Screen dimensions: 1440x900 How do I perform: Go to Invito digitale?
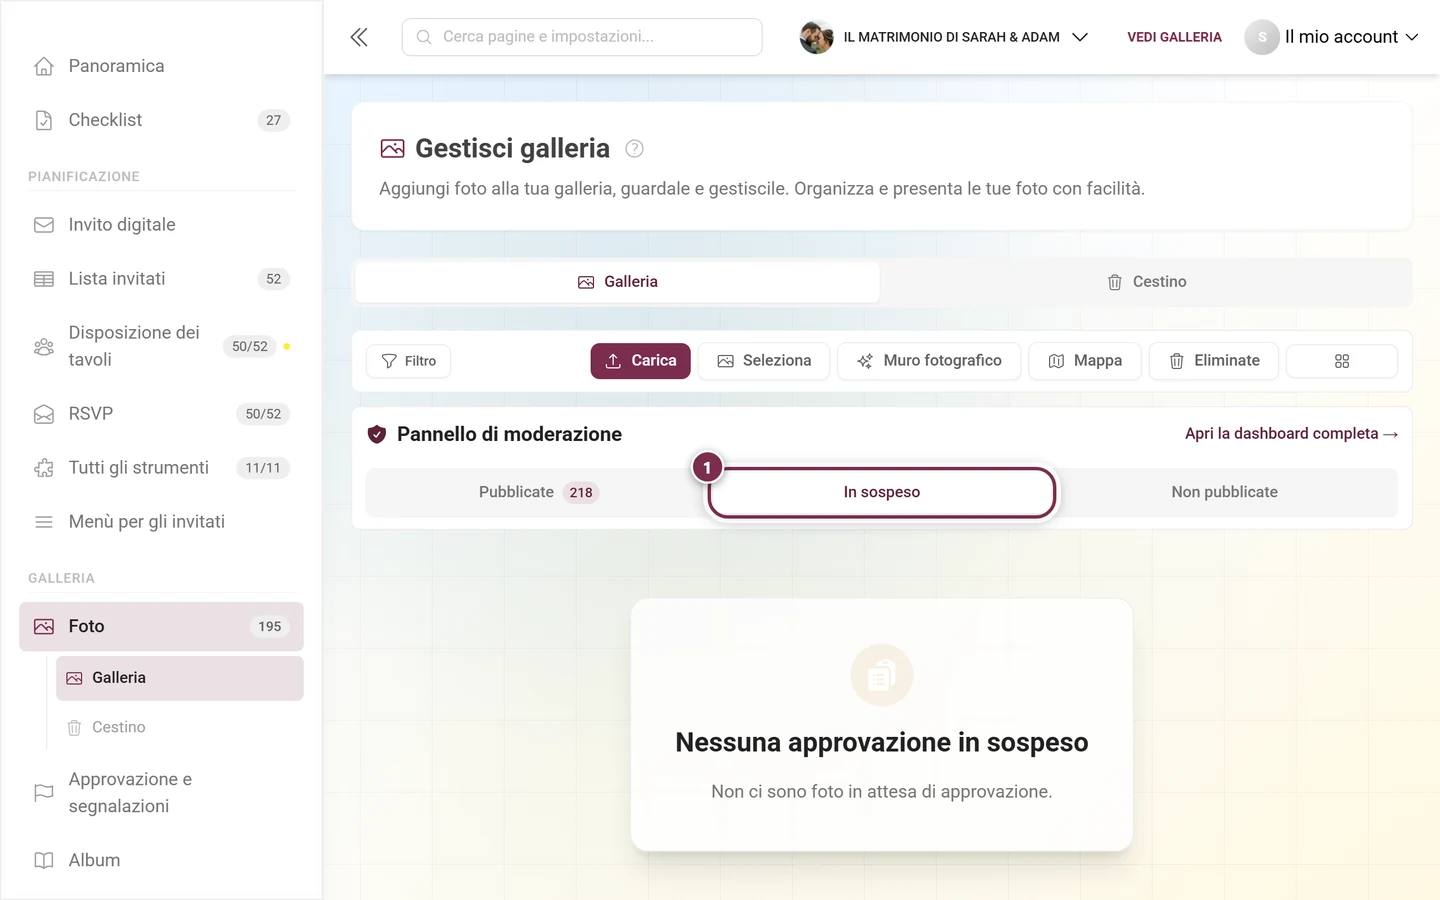tap(161, 225)
